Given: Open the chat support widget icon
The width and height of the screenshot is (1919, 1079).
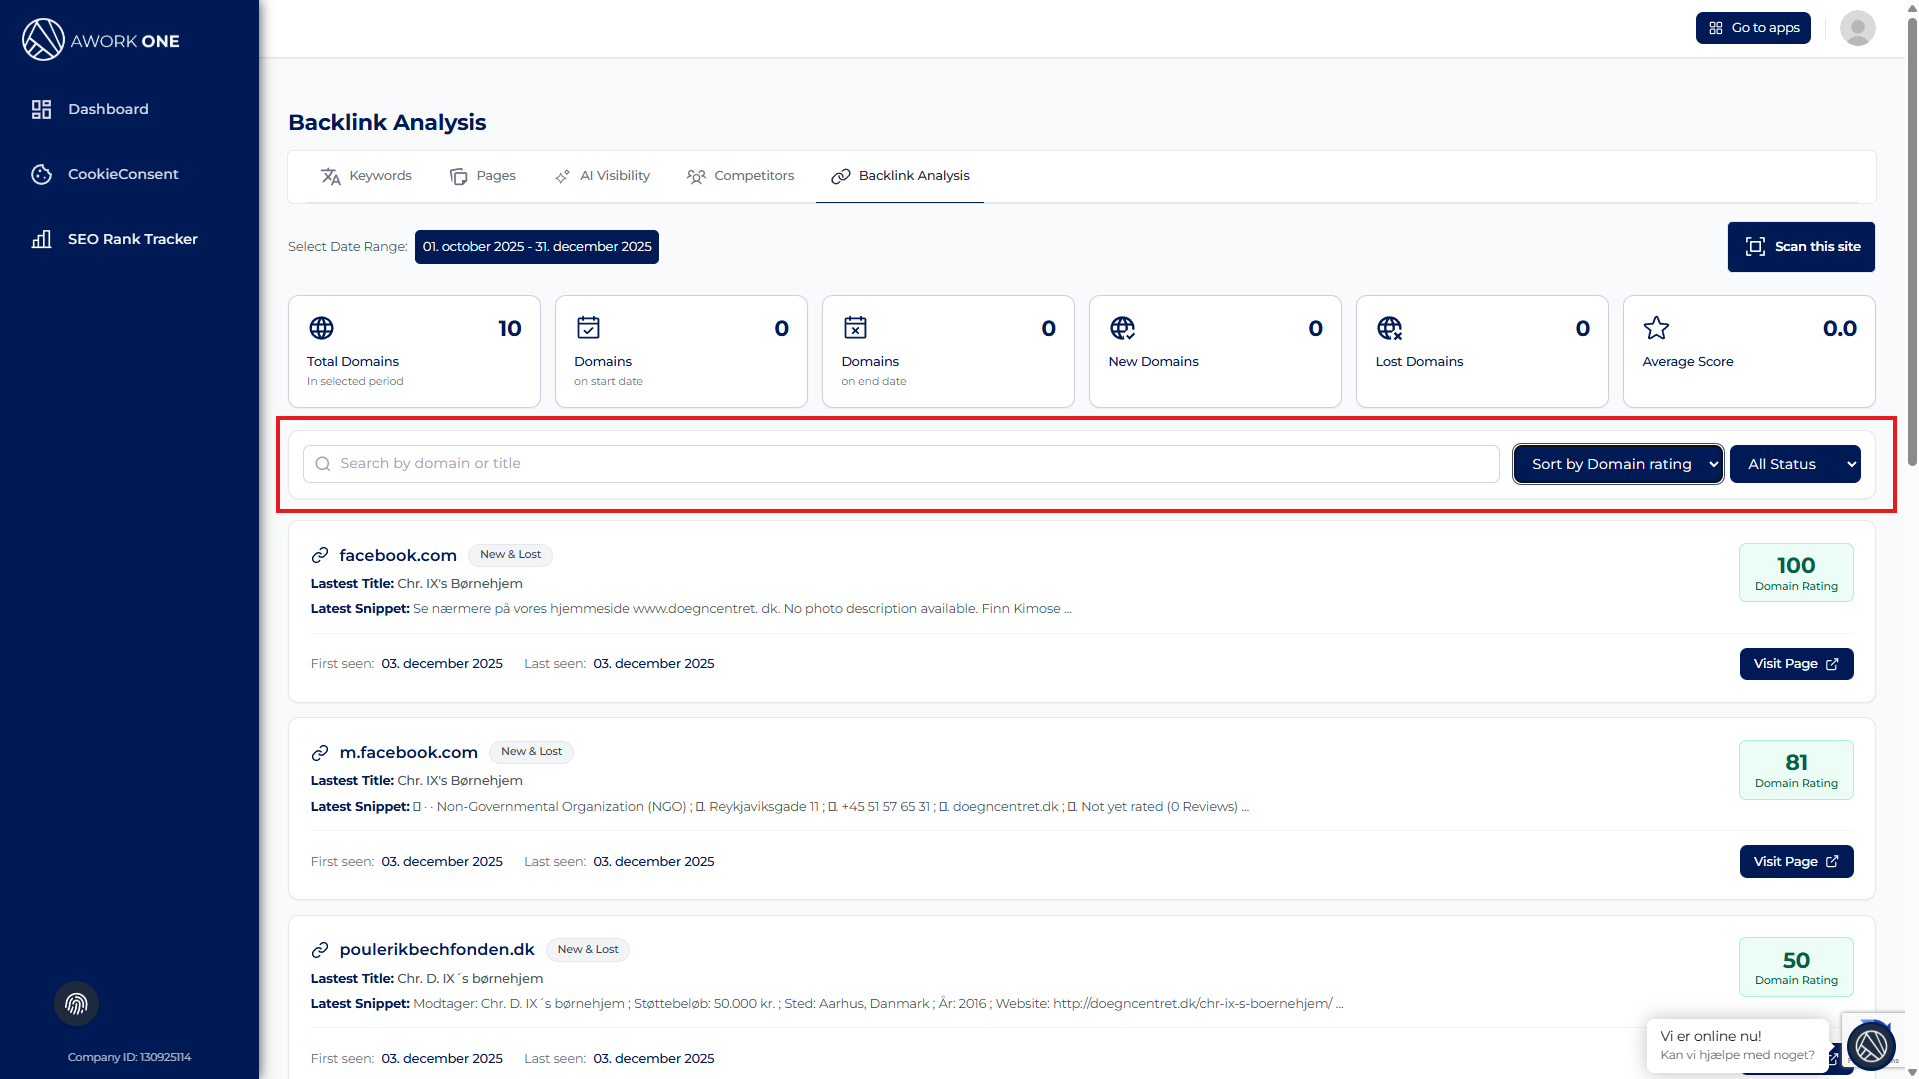Looking at the screenshot, I should click(1871, 1046).
